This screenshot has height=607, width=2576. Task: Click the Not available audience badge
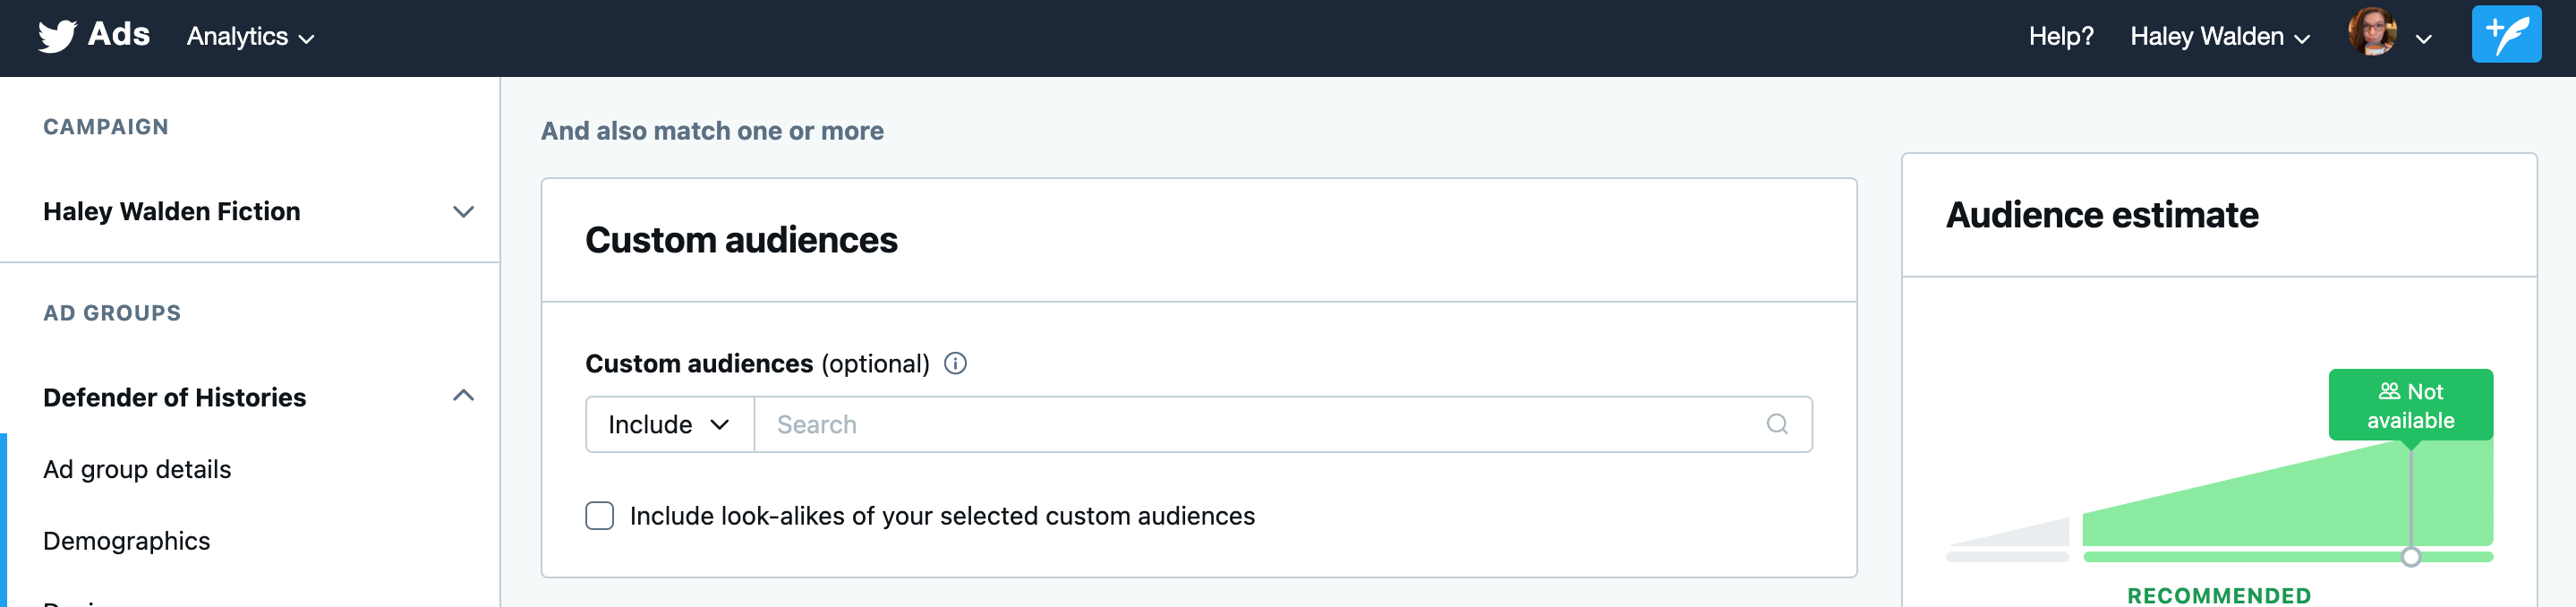[x=2410, y=405]
